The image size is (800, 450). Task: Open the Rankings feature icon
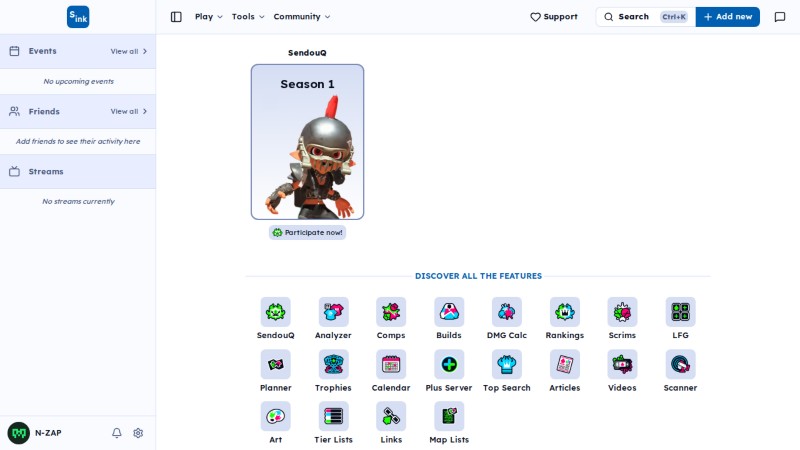[x=565, y=312]
